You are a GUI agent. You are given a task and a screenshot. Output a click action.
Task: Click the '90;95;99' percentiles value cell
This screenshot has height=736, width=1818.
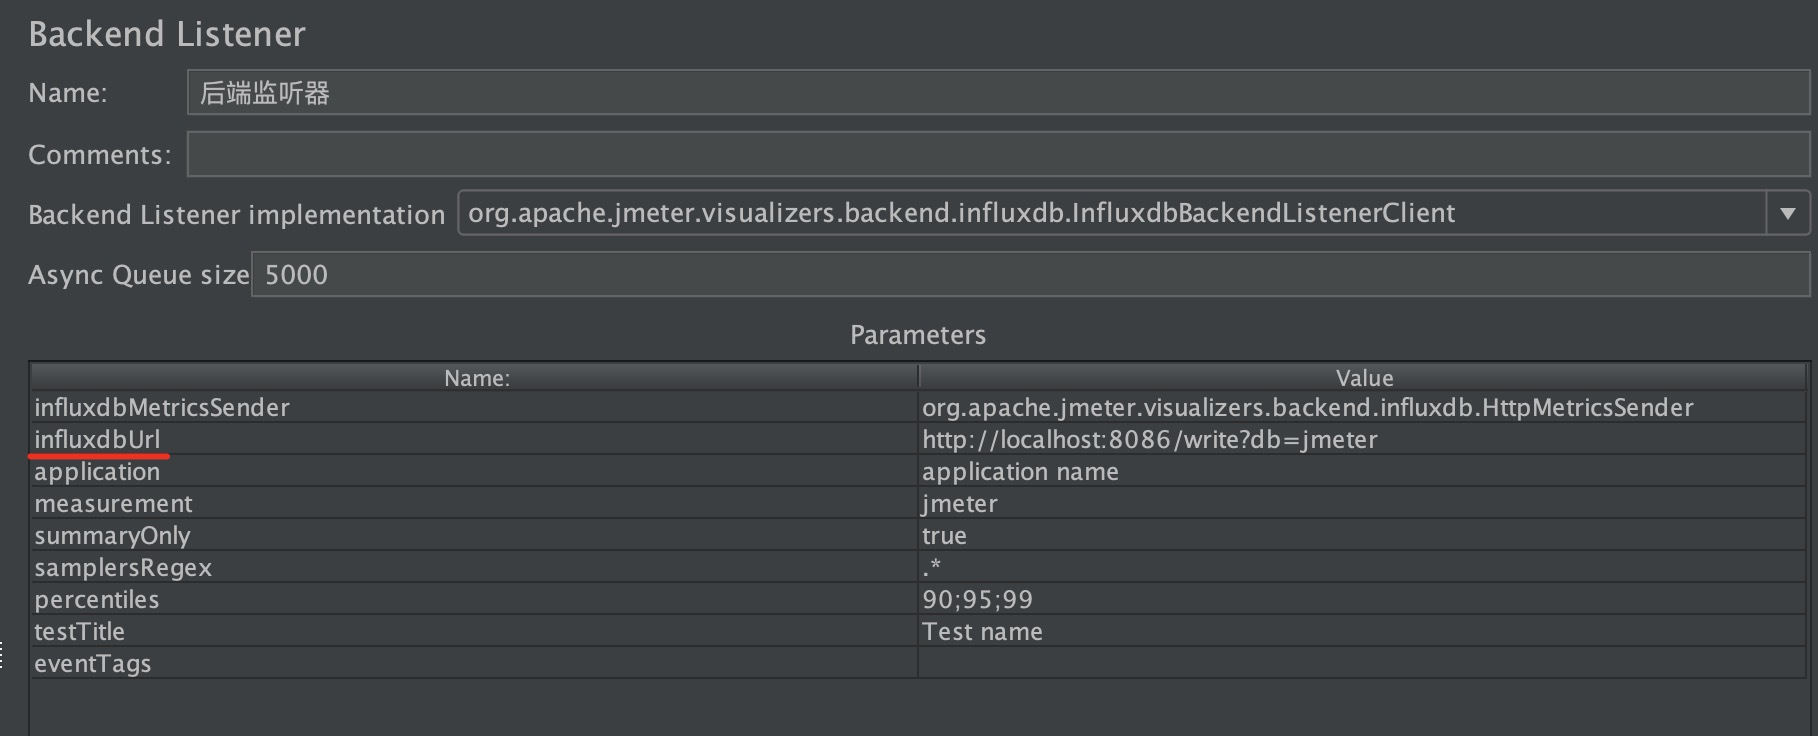click(1363, 599)
